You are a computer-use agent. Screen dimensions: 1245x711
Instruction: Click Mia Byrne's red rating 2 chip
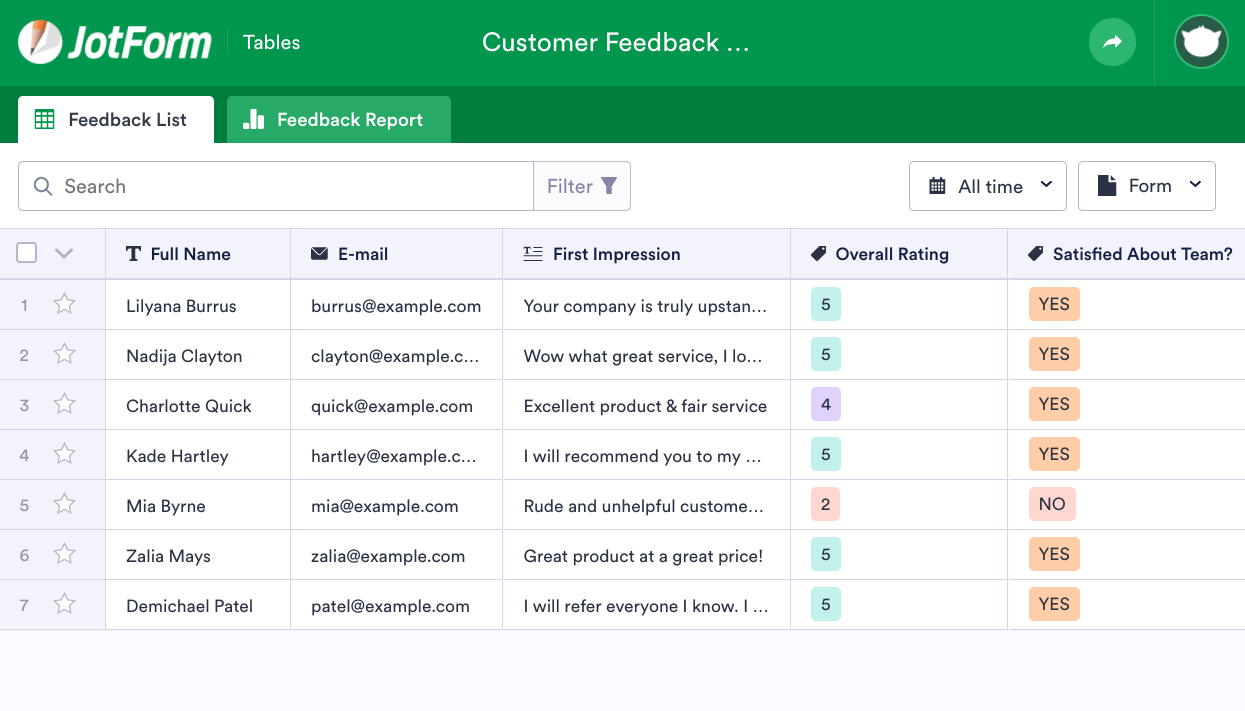pyautogui.click(x=825, y=504)
